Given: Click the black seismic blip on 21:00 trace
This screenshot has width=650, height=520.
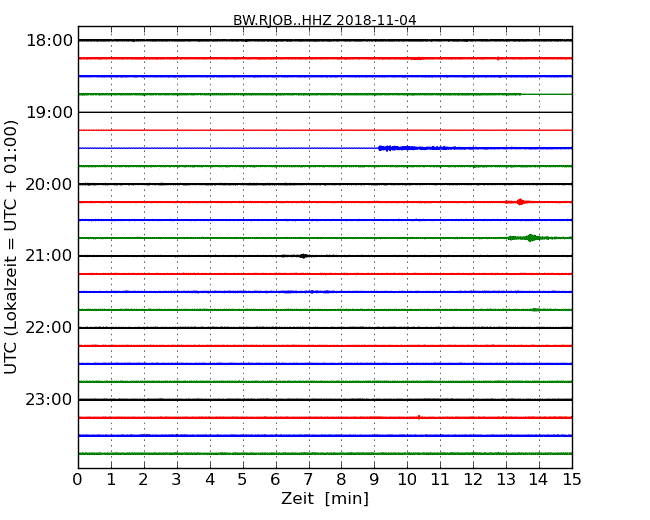Looking at the screenshot, I should (303, 256).
